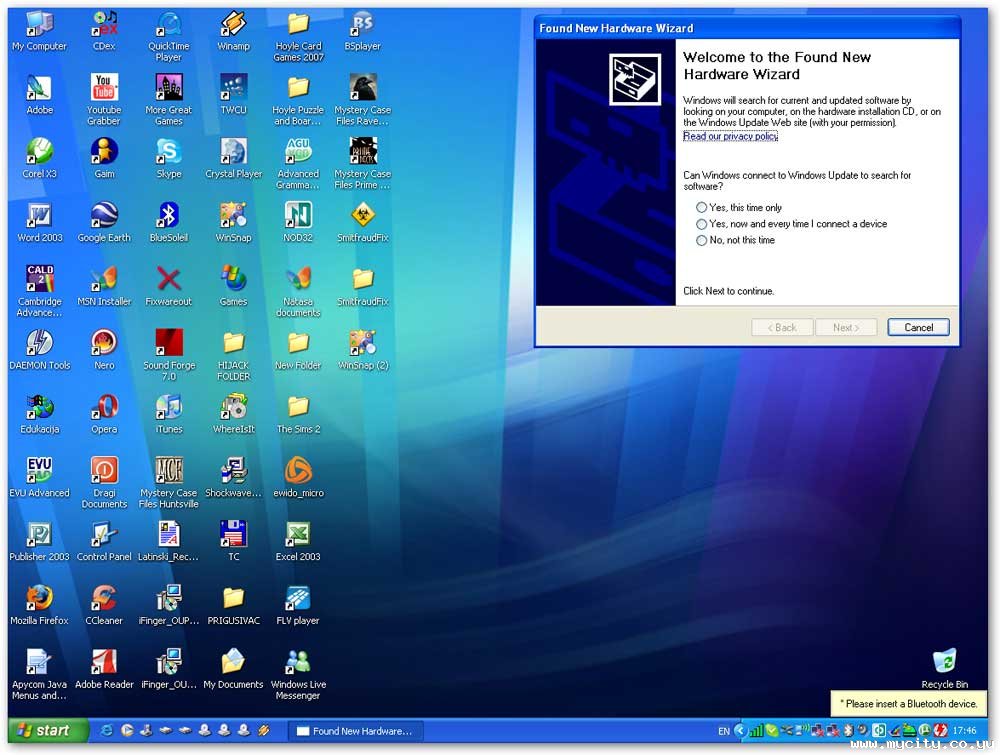Open The Sims 2 folder

pyautogui.click(x=298, y=414)
